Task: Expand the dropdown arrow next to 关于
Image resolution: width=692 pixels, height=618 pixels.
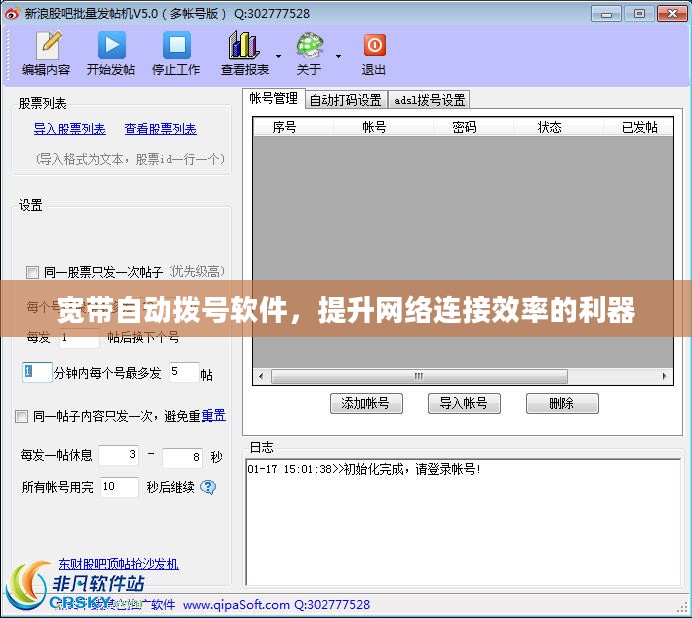Action: 338,56
